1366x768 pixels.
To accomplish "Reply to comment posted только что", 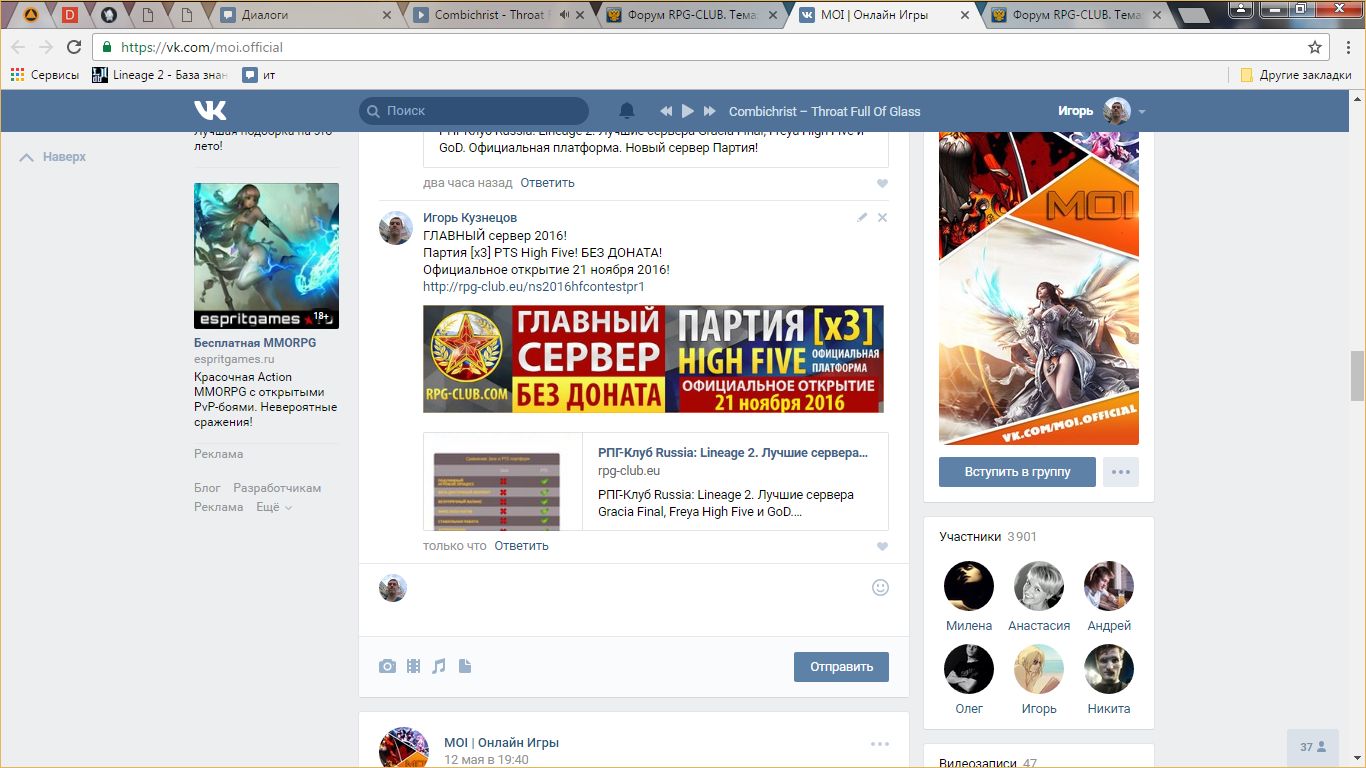I will click(521, 546).
